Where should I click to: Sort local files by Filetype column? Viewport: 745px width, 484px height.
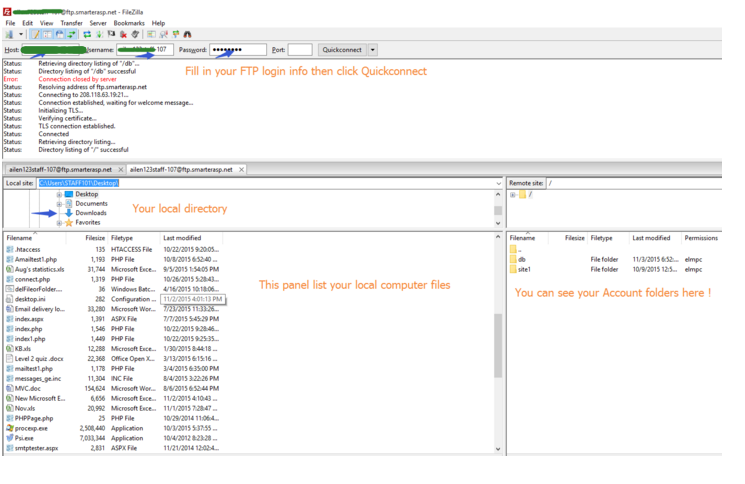[134, 238]
